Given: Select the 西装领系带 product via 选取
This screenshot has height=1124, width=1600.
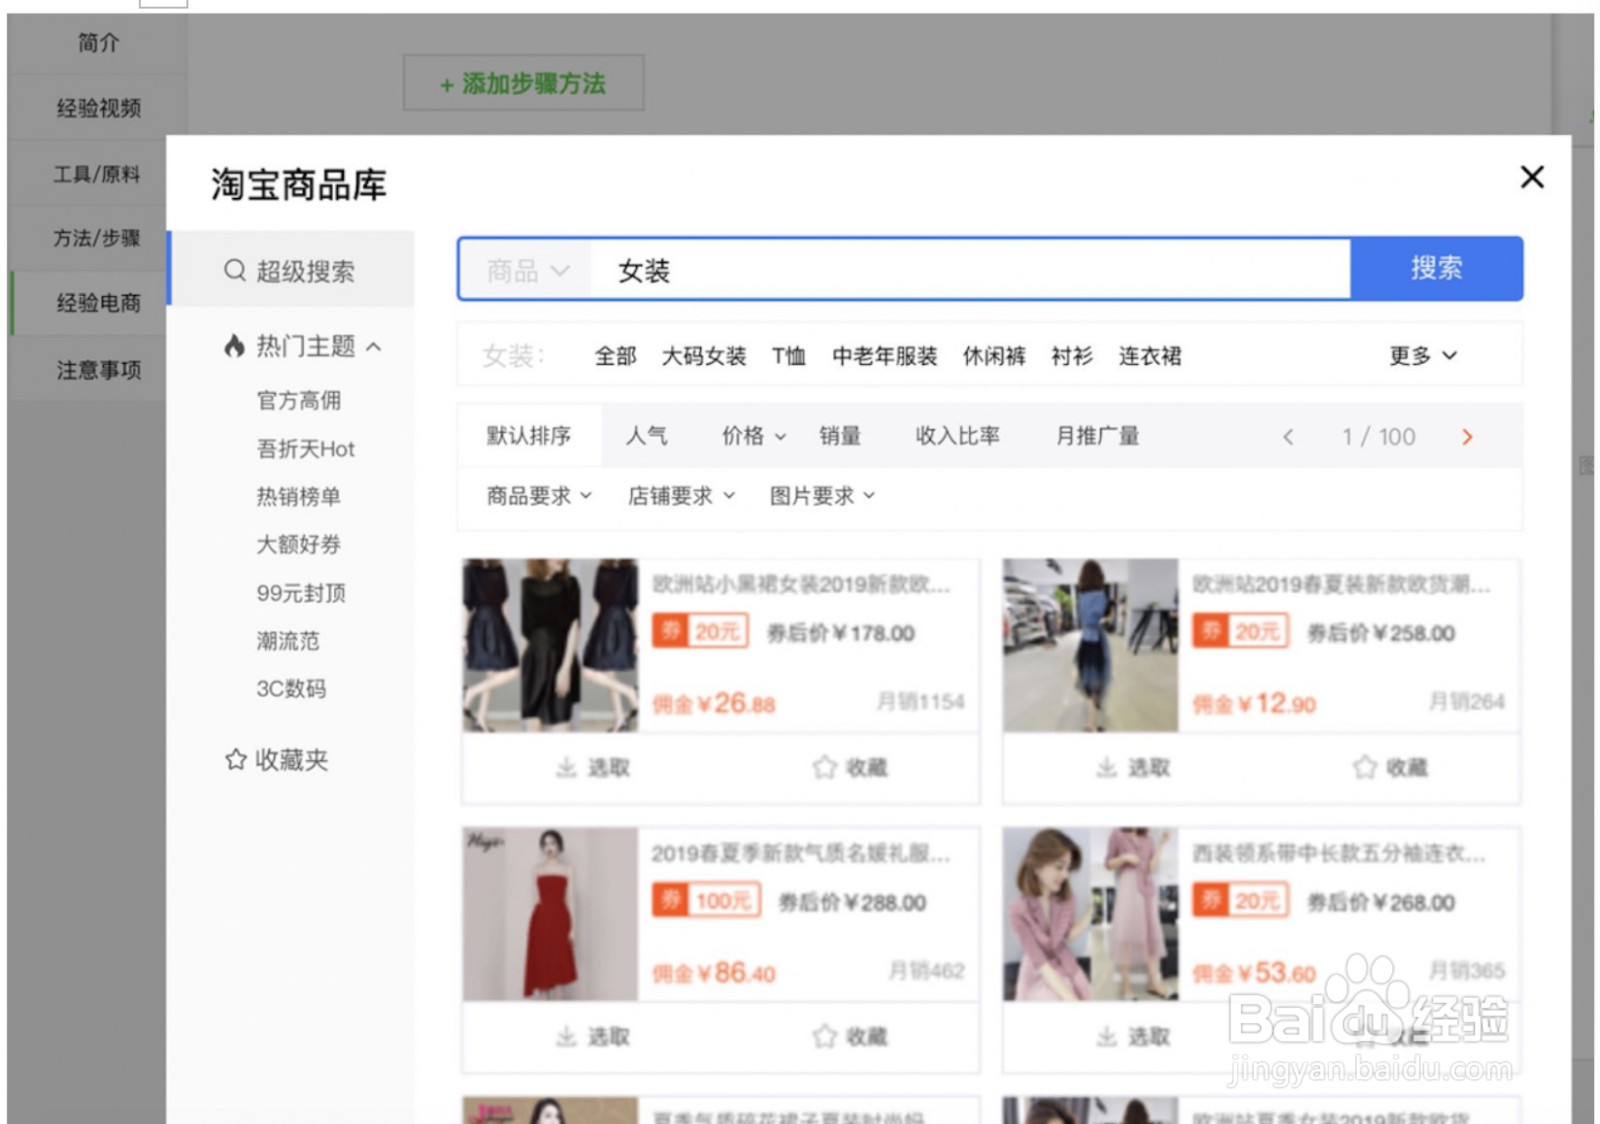Looking at the screenshot, I should pos(1133,1037).
